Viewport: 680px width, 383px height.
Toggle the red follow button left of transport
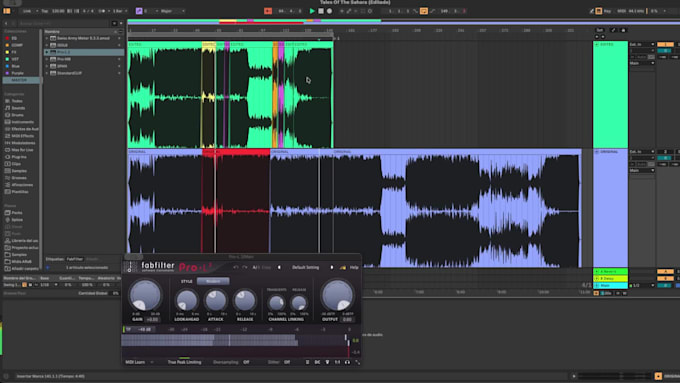click(x=268, y=11)
